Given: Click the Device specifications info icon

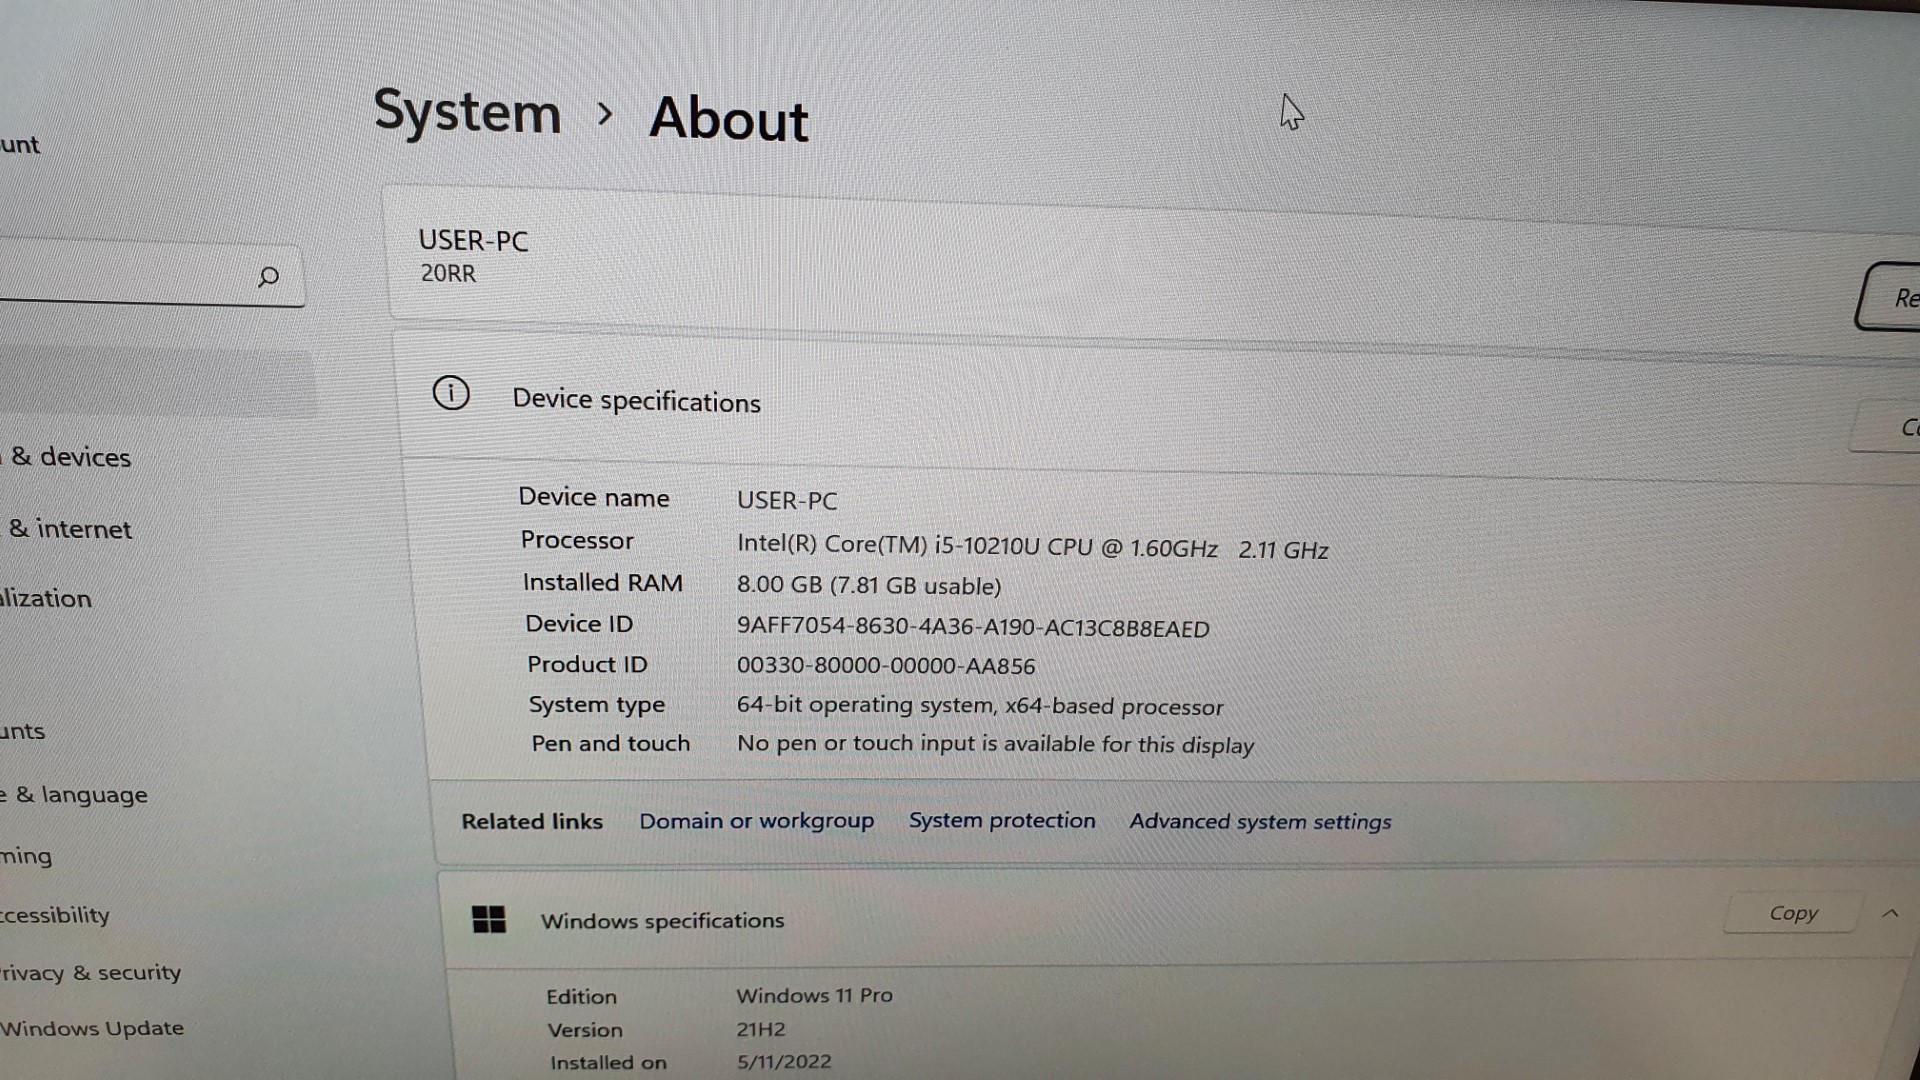Looking at the screenshot, I should 451,393.
